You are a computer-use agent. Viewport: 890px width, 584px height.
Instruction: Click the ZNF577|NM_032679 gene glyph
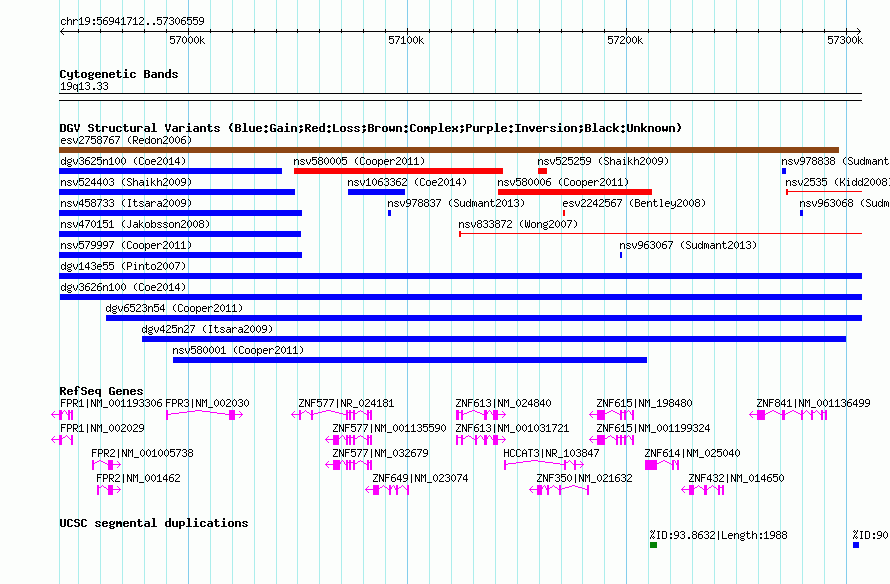pos(349,465)
